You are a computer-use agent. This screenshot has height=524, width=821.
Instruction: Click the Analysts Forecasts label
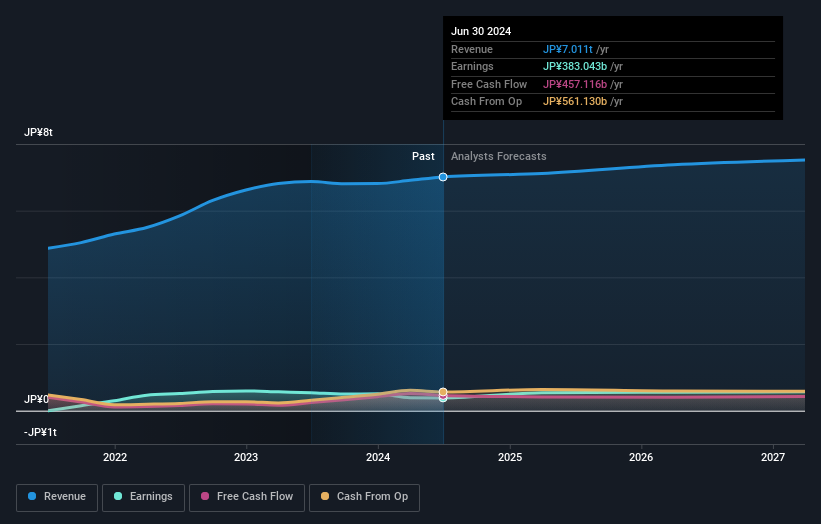click(x=498, y=156)
